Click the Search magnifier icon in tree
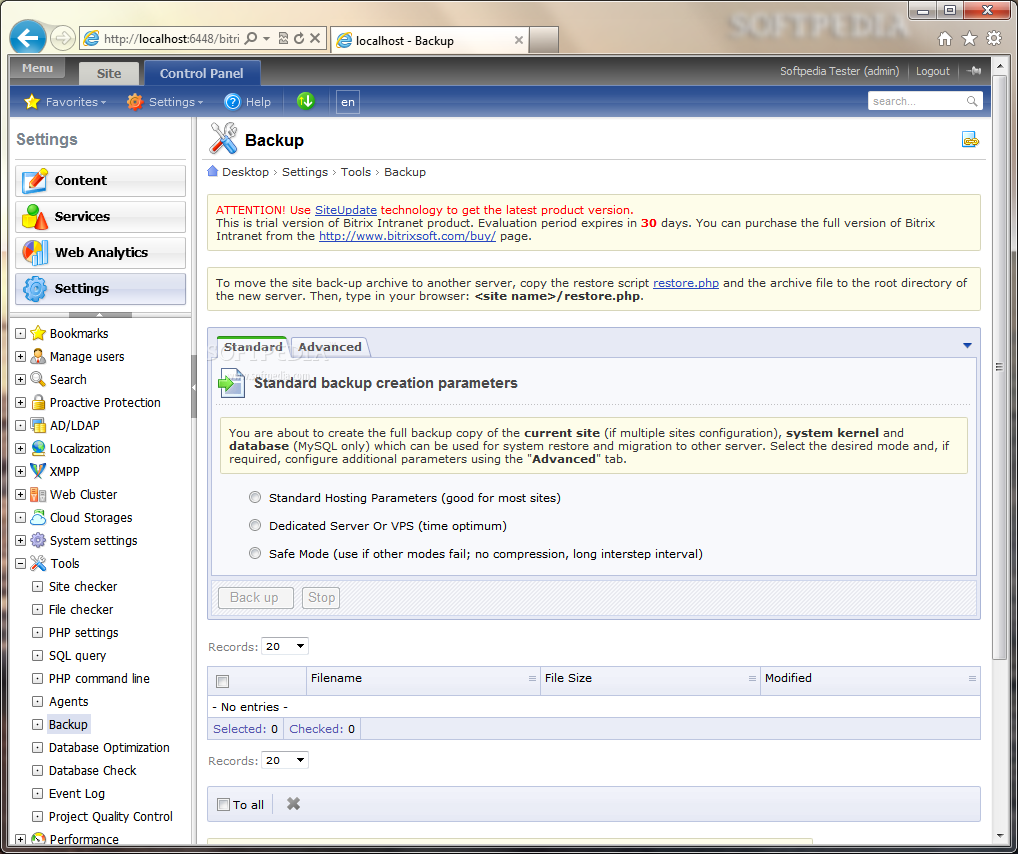Image resolution: width=1018 pixels, height=854 pixels. (x=38, y=379)
